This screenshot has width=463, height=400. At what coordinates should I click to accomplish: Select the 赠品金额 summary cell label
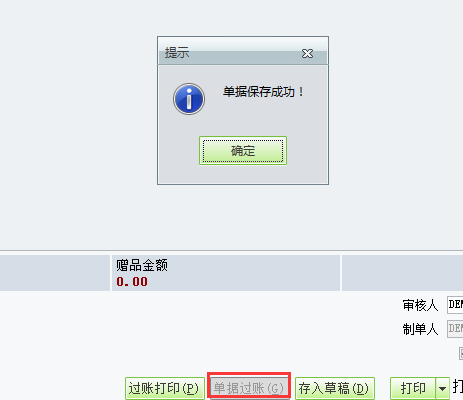point(142,266)
